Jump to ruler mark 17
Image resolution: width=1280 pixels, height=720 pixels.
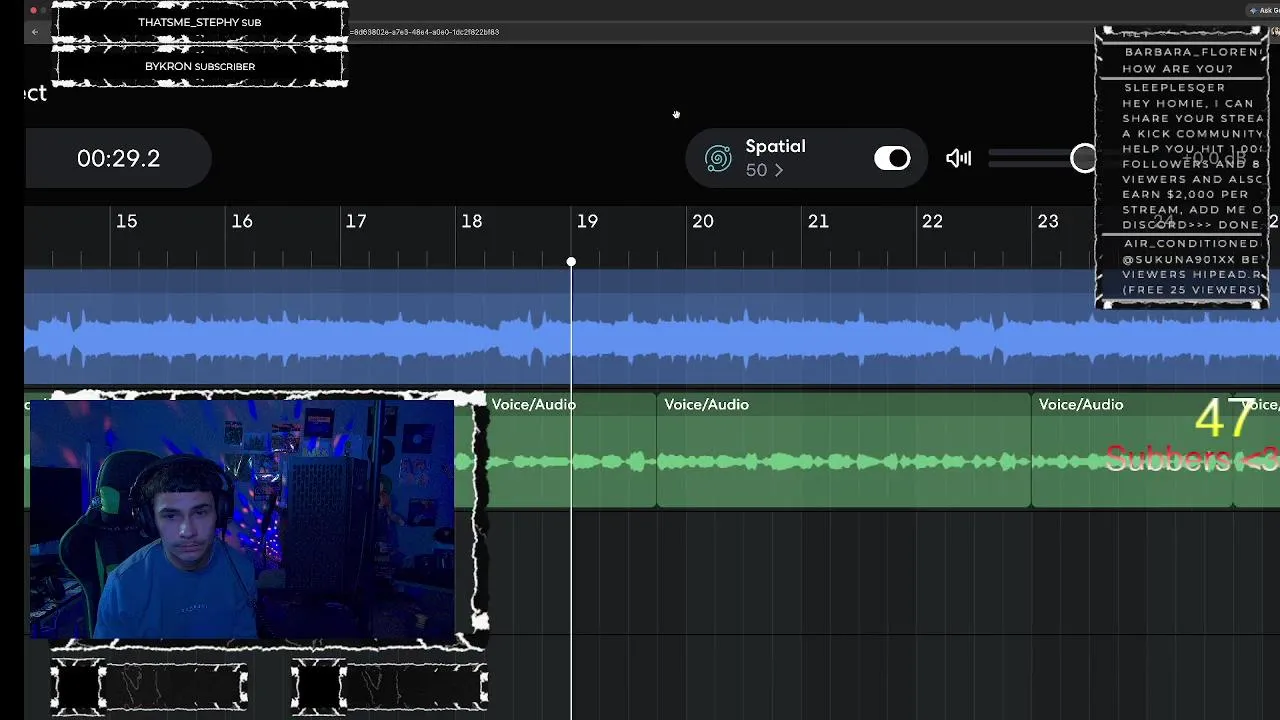click(356, 221)
